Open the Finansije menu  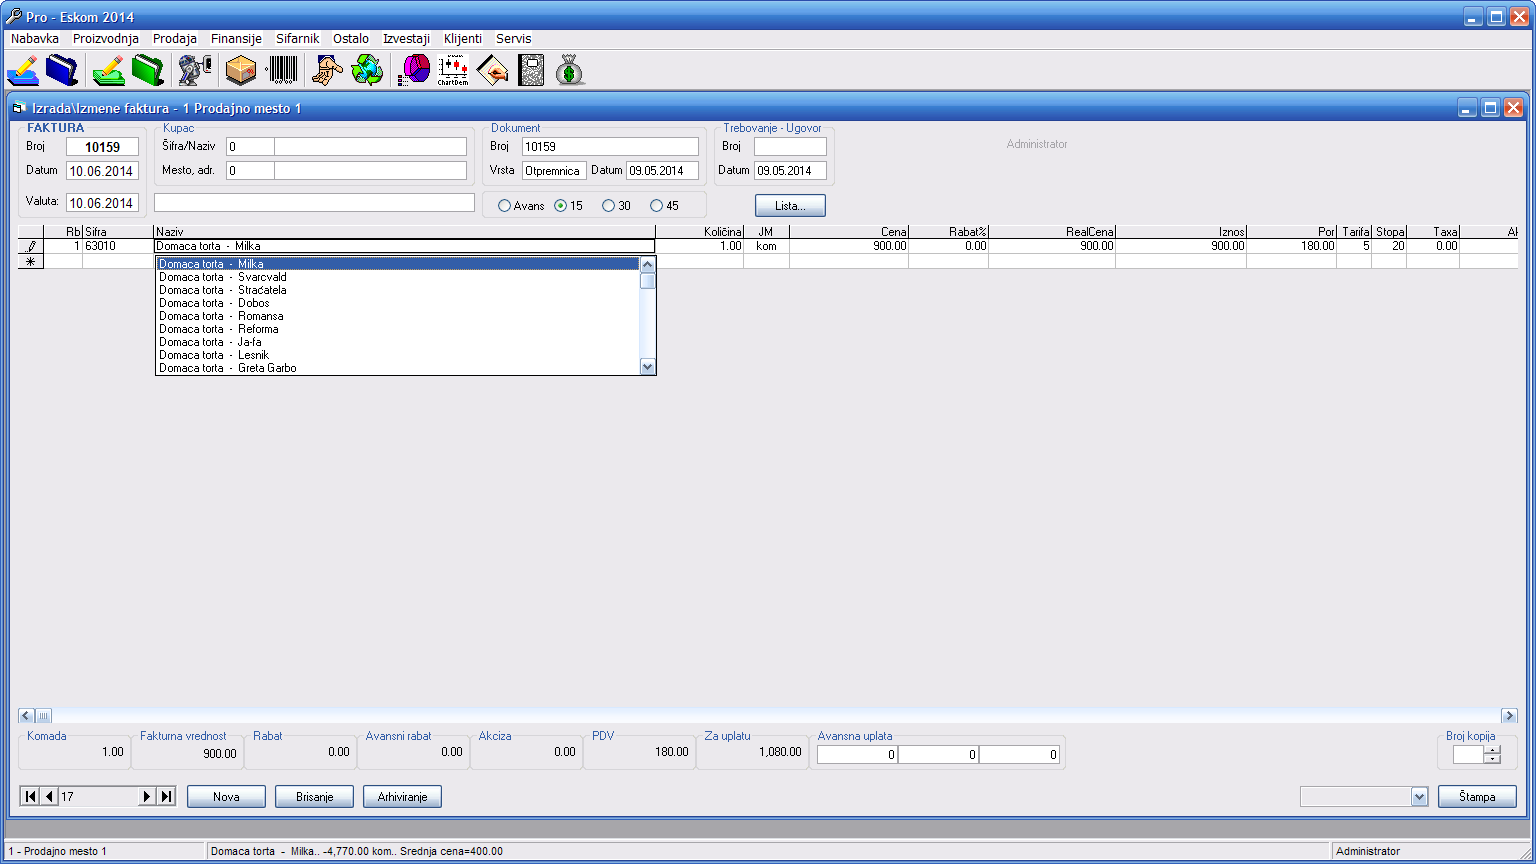tap(236, 39)
